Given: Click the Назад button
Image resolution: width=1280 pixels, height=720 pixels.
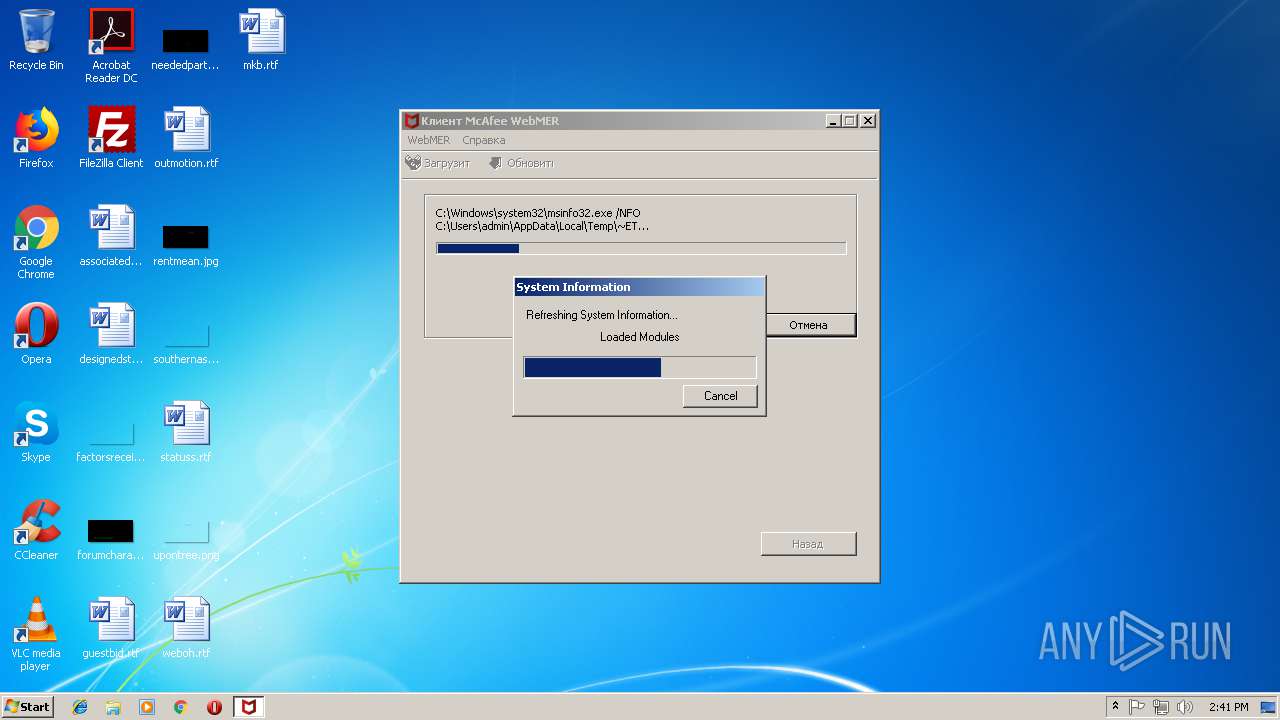Looking at the screenshot, I should click(808, 544).
